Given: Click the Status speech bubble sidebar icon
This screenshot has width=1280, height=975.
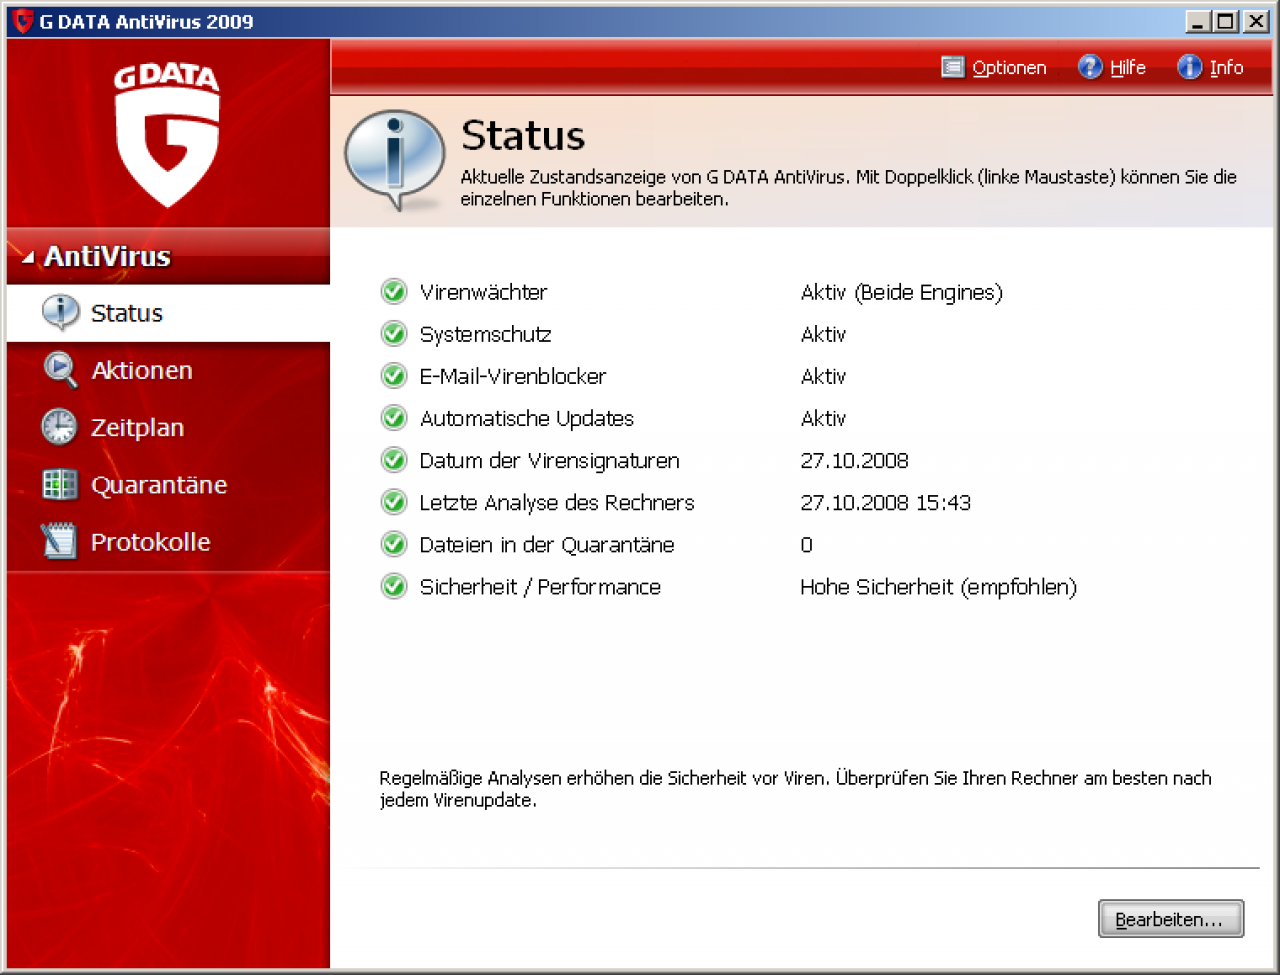Looking at the screenshot, I should pyautogui.click(x=60, y=313).
